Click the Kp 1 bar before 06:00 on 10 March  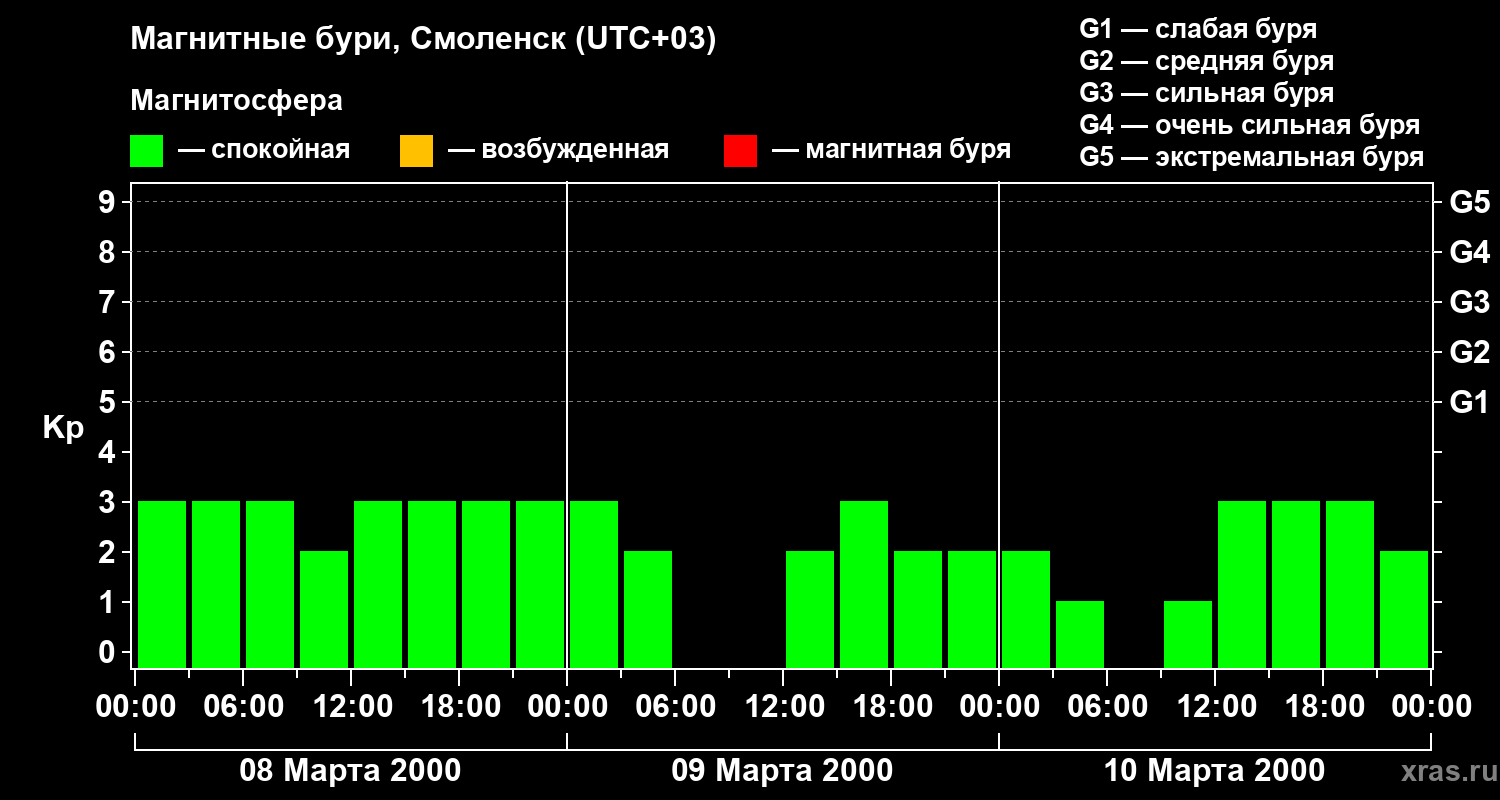[x=1080, y=634]
